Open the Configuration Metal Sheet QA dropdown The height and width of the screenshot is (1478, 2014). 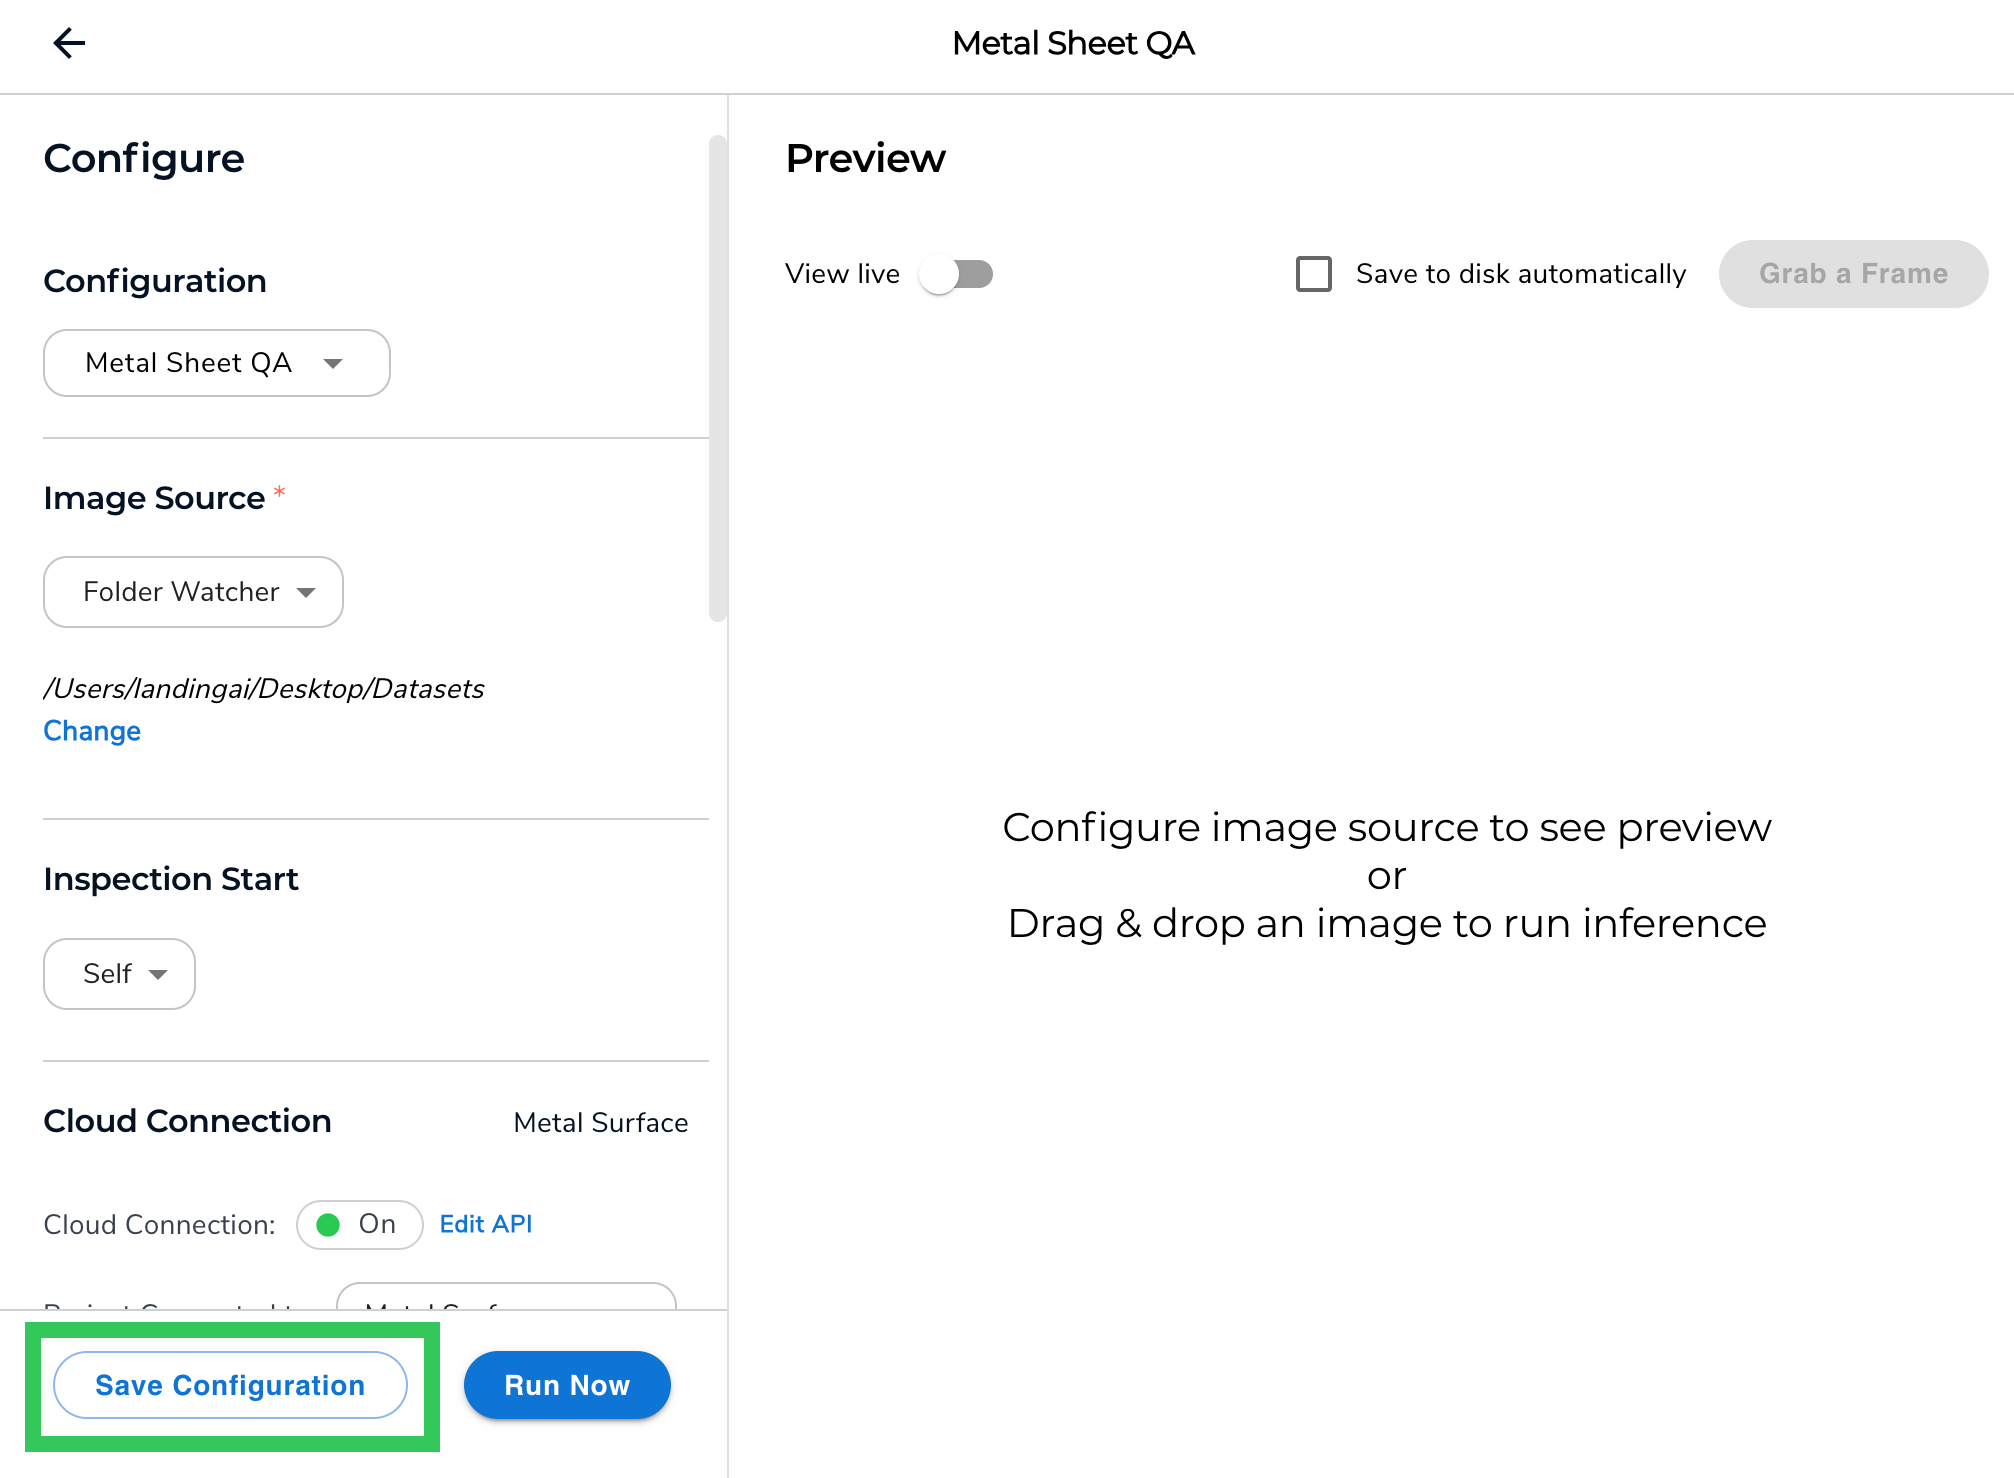click(216, 363)
